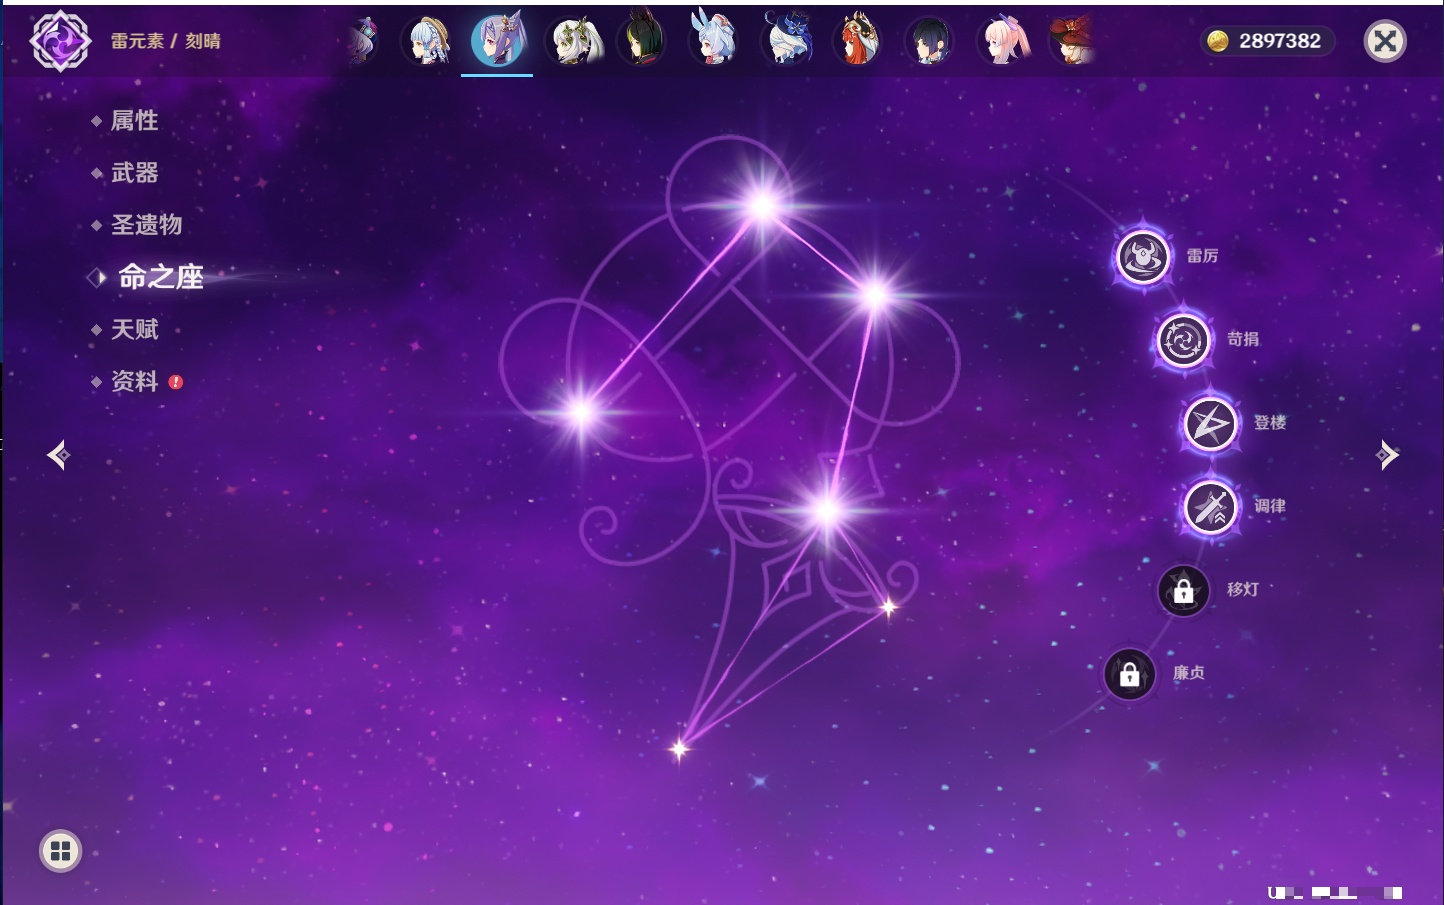The width and height of the screenshot is (1444, 905).
Task: Click the Mora coin icon
Action: (x=1217, y=41)
